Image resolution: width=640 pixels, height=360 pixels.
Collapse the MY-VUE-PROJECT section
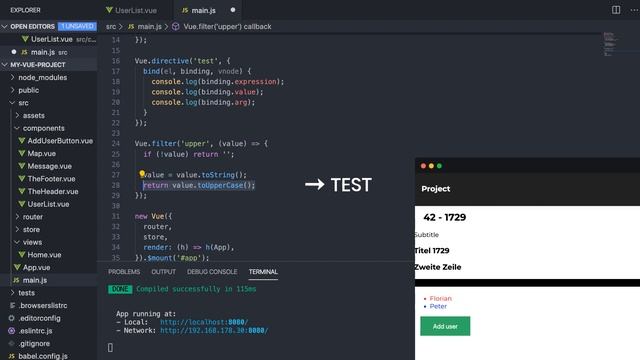[x=5, y=64]
